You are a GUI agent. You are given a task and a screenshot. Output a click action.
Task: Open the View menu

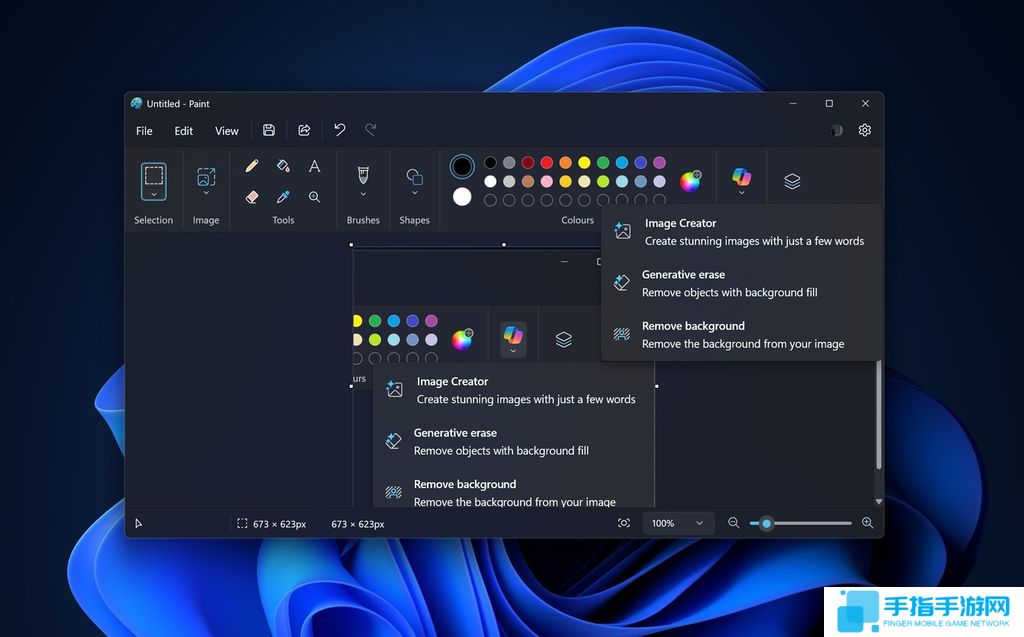coord(227,131)
